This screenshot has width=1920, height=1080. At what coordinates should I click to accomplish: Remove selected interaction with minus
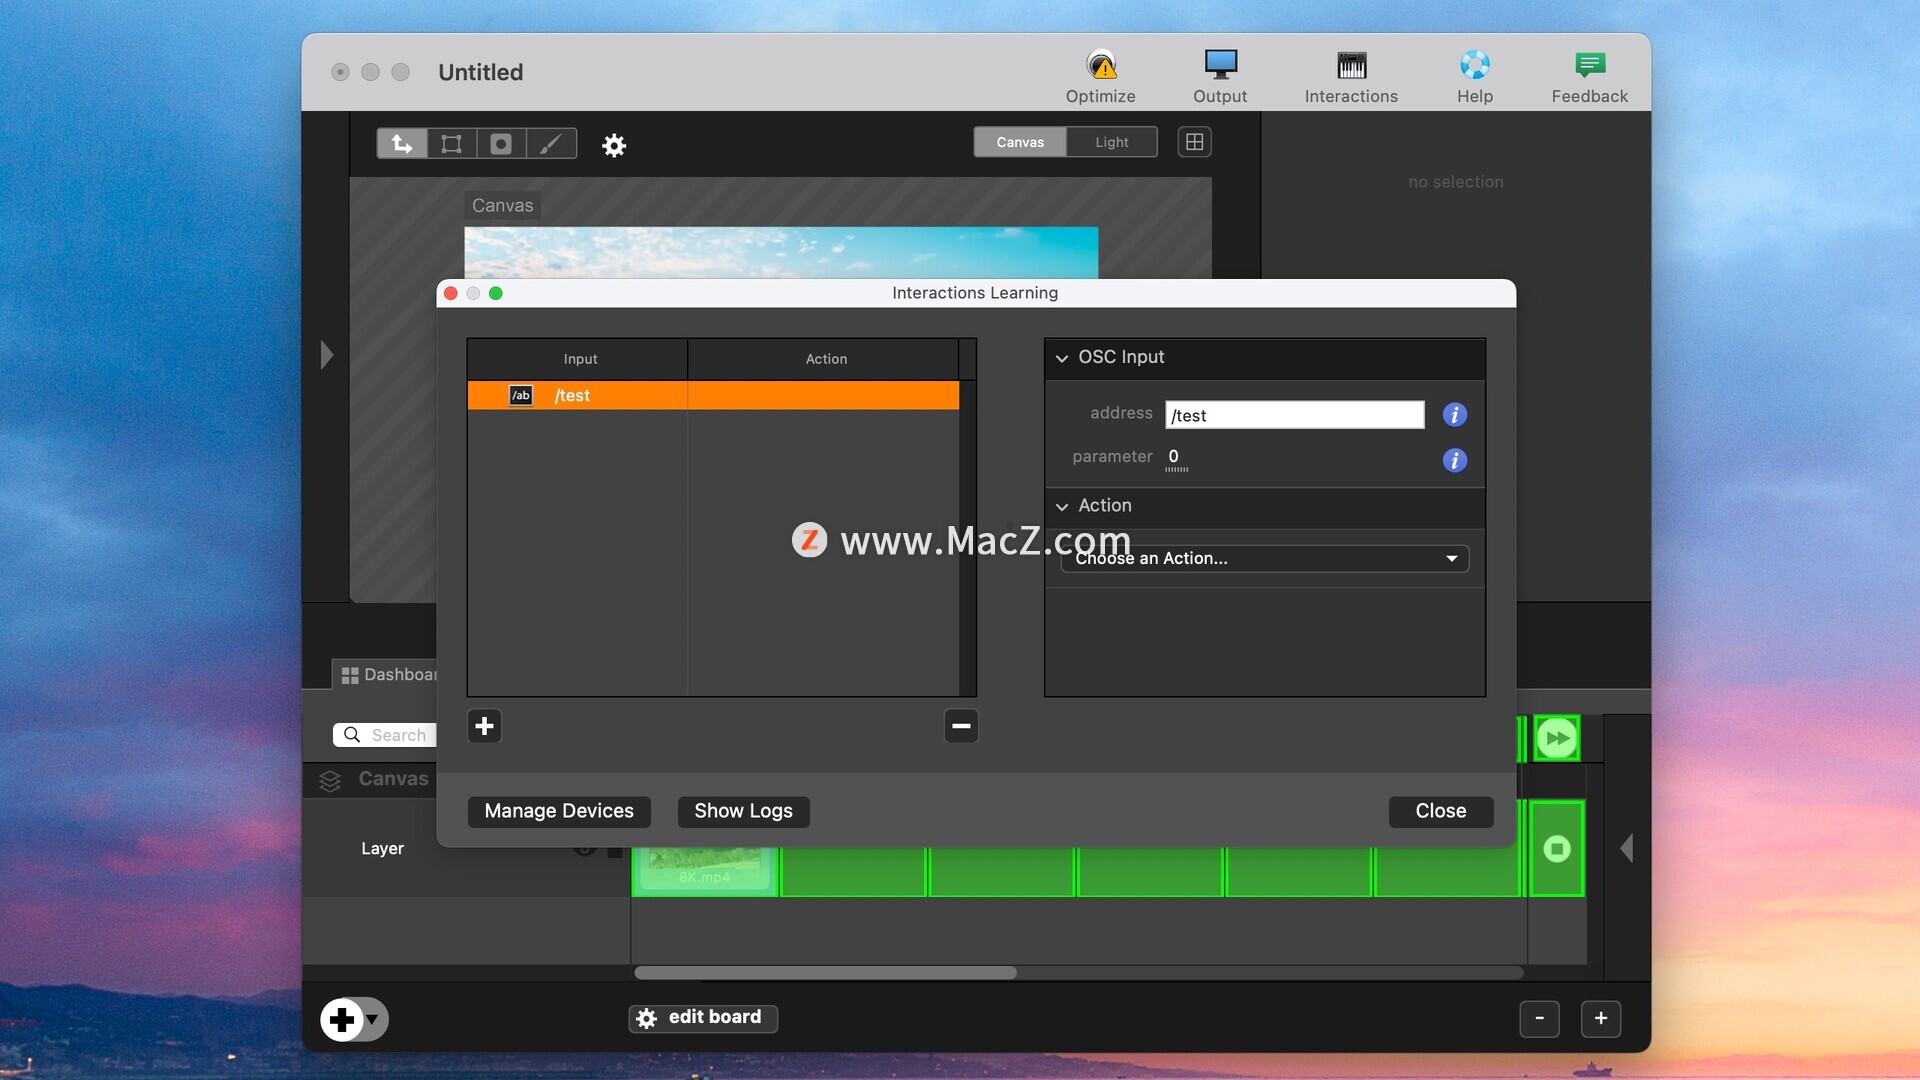pyautogui.click(x=961, y=726)
